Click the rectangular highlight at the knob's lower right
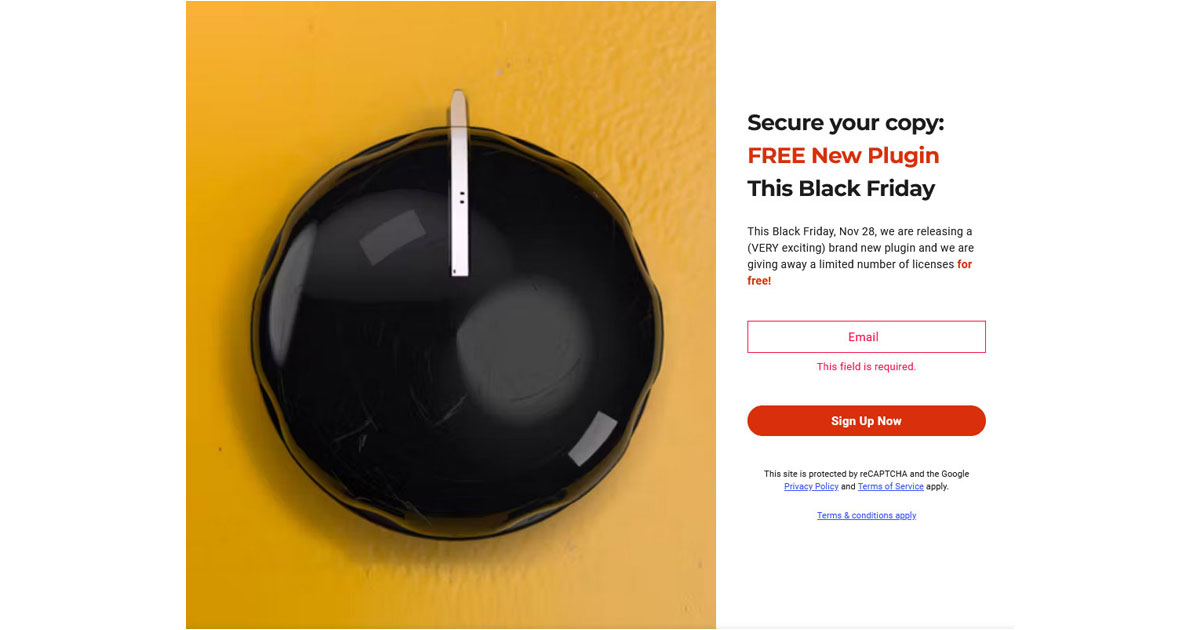Image resolution: width=1200 pixels, height=630 pixels. (593, 439)
